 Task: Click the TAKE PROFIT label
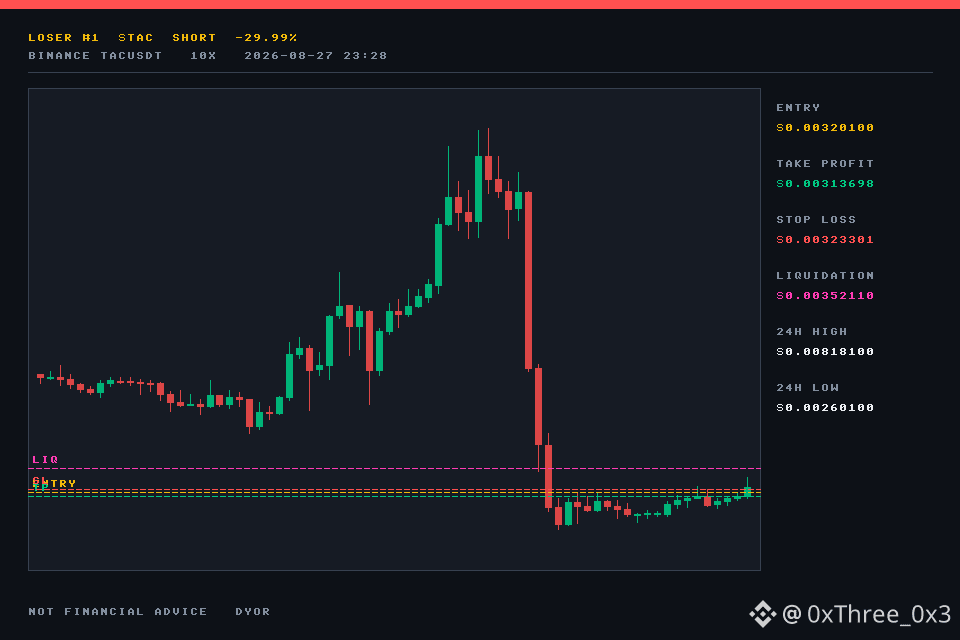point(825,164)
